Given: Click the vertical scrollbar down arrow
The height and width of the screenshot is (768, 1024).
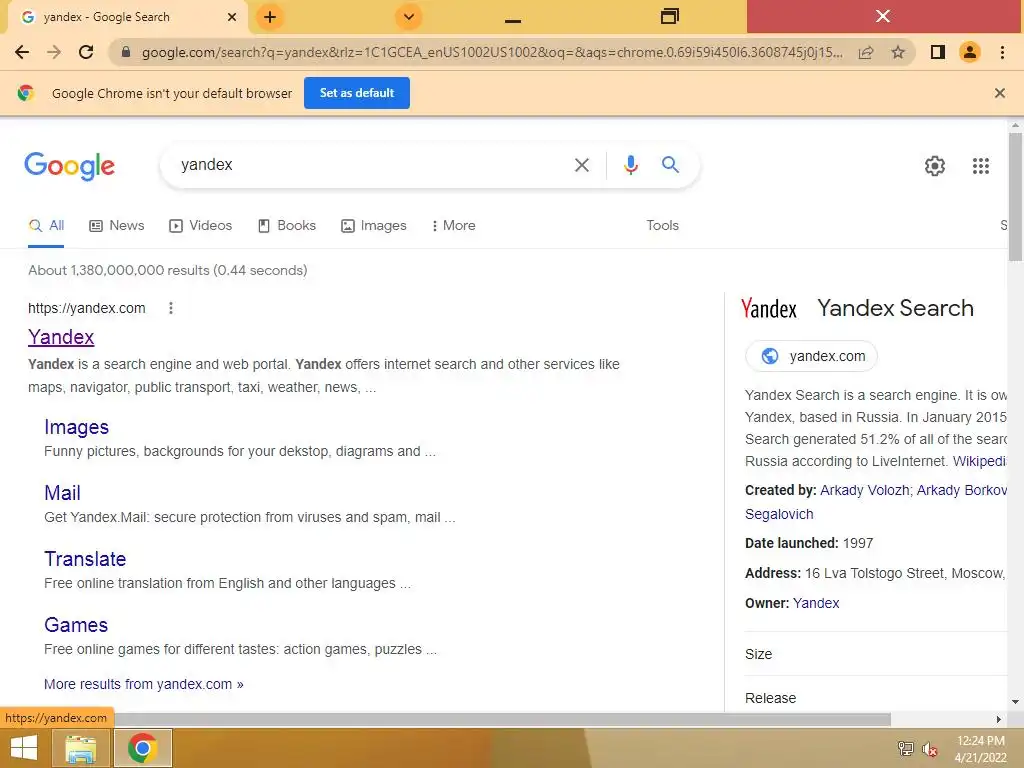Looking at the screenshot, I should pos(1015,702).
